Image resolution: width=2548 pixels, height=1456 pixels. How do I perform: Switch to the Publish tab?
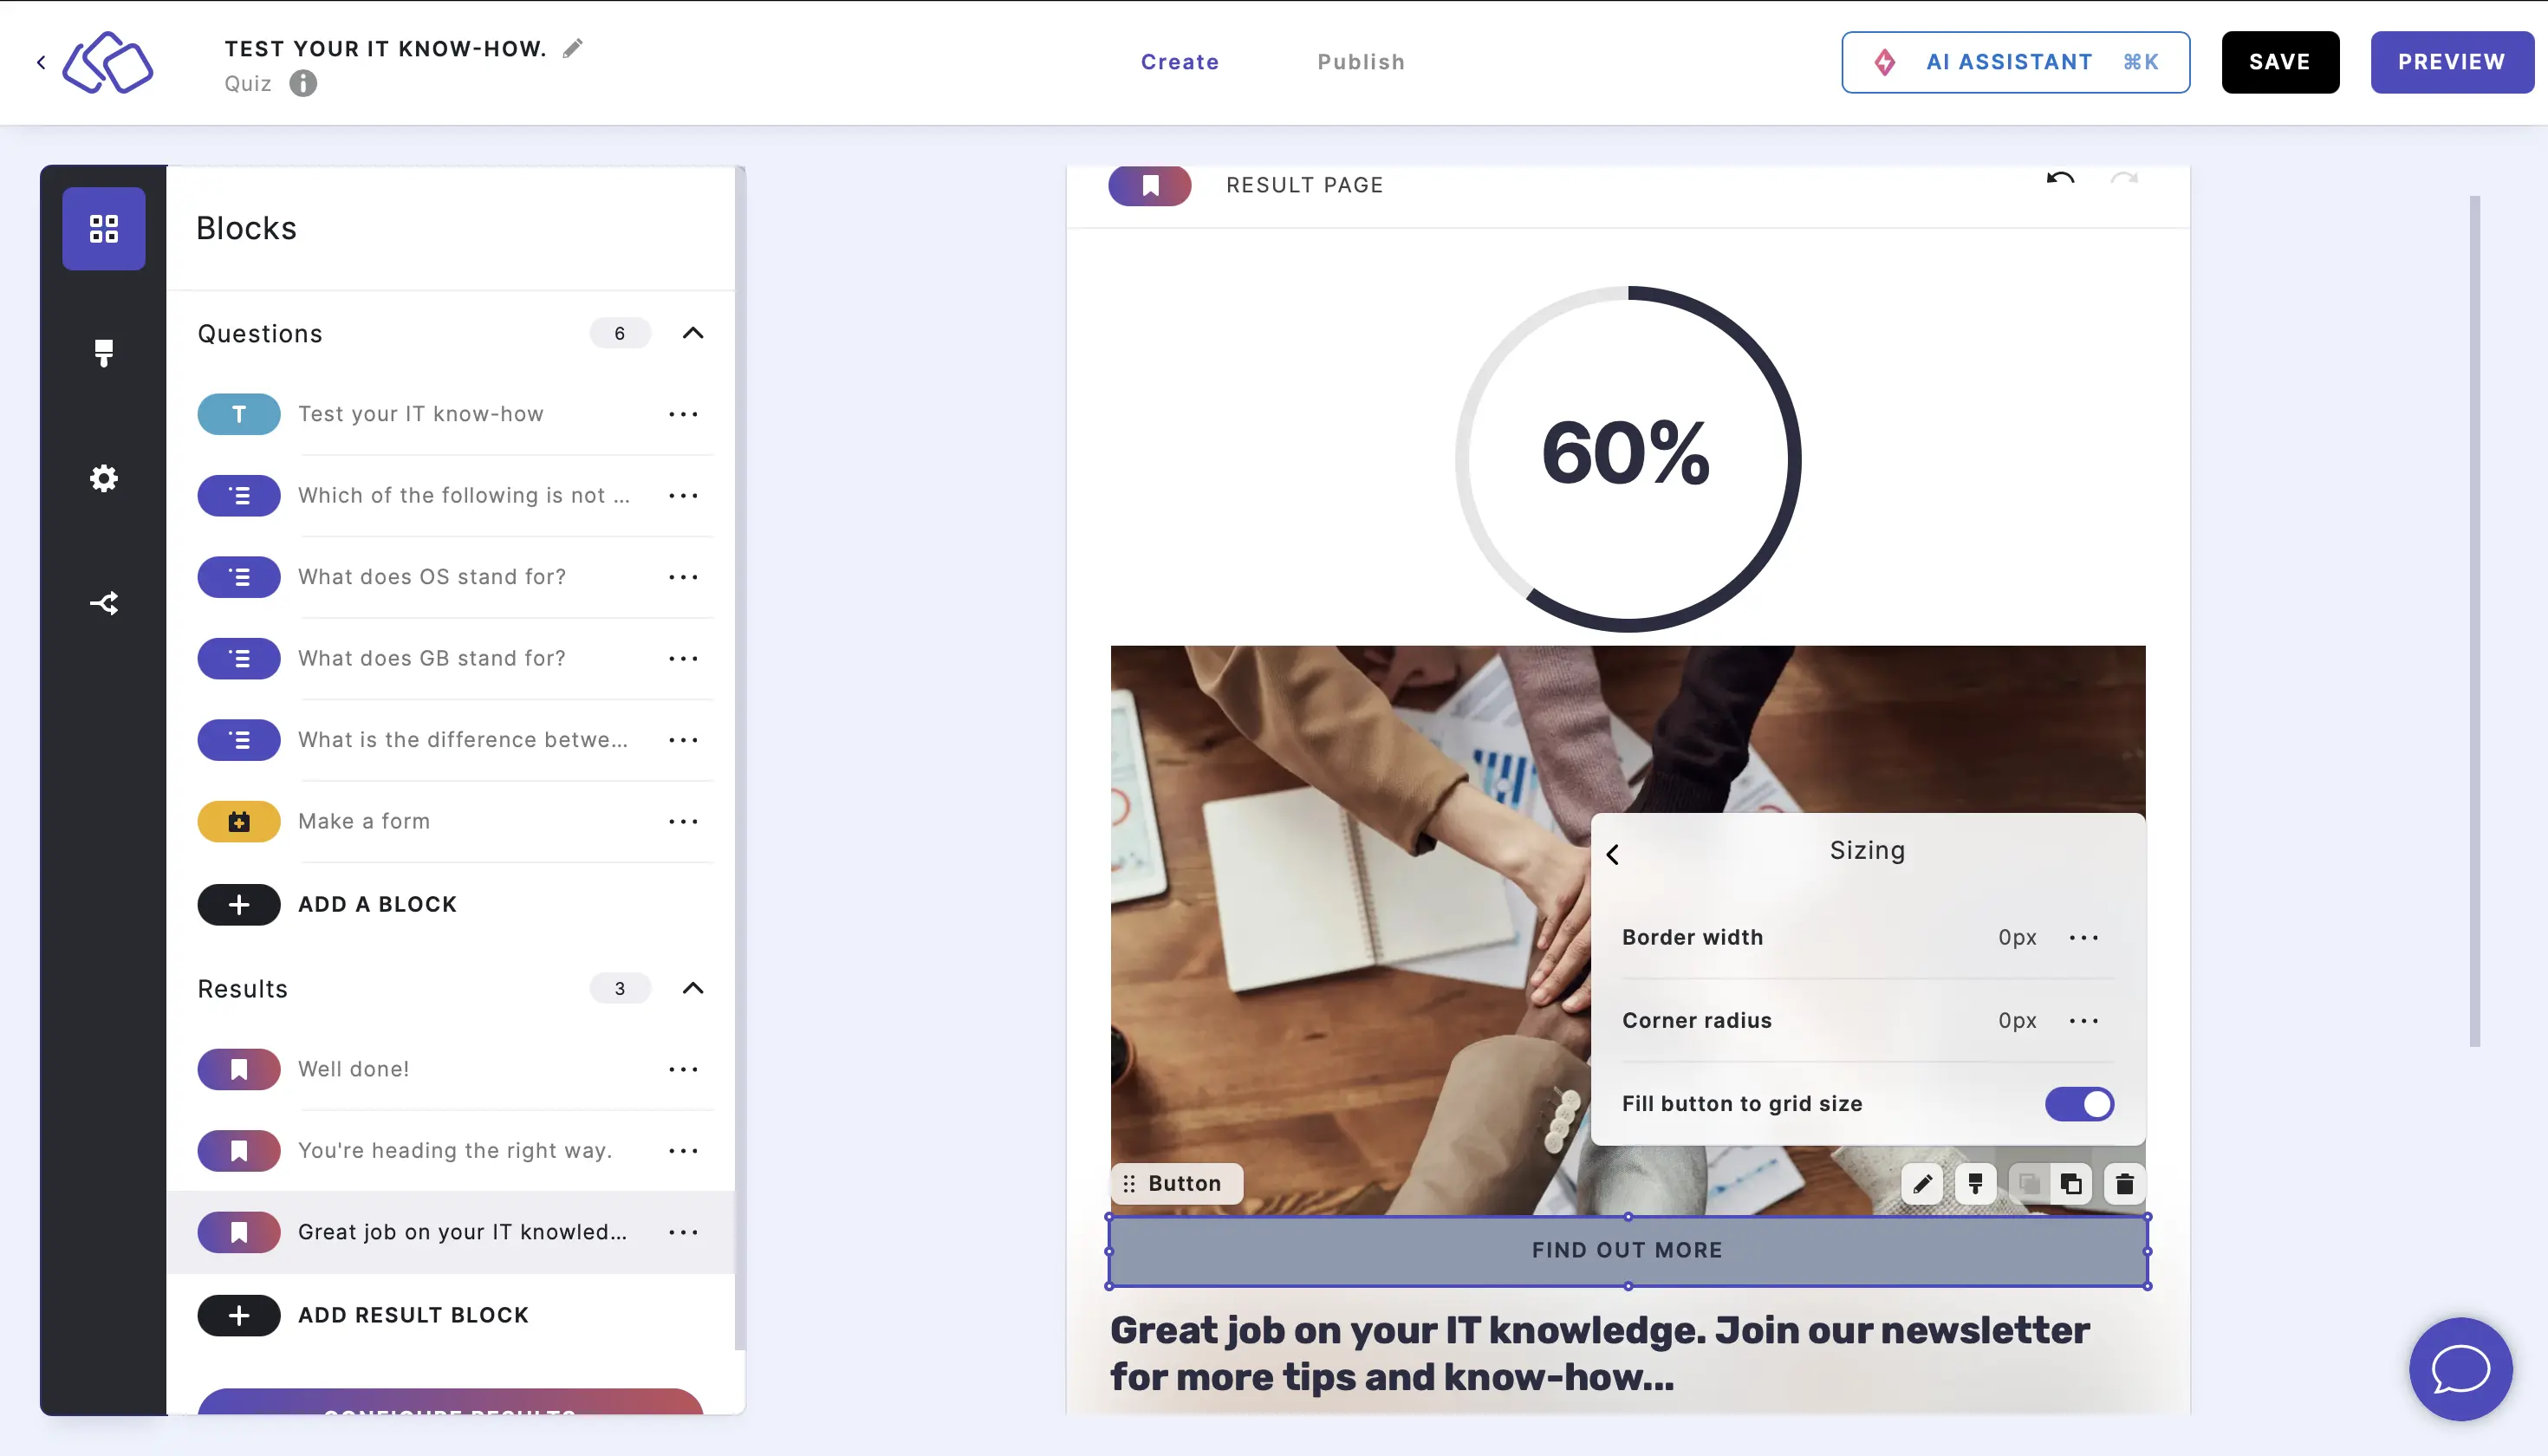click(x=1362, y=62)
